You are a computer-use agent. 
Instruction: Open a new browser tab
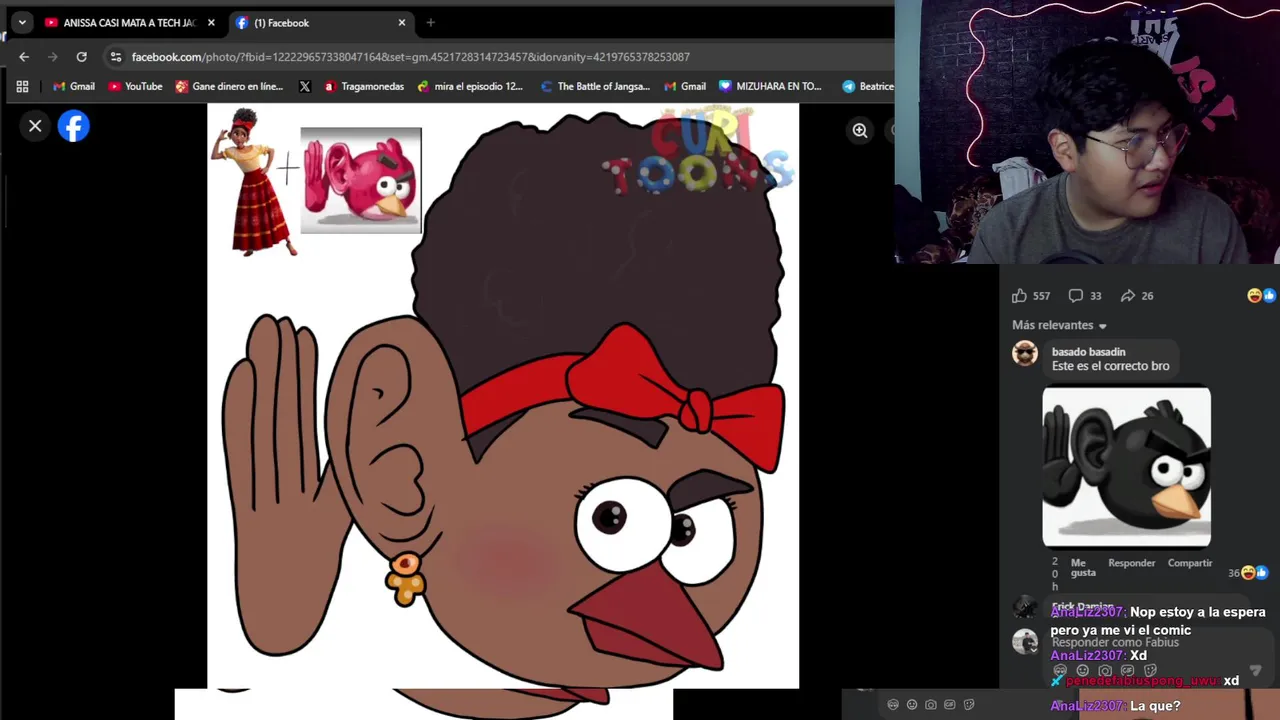[x=430, y=23]
